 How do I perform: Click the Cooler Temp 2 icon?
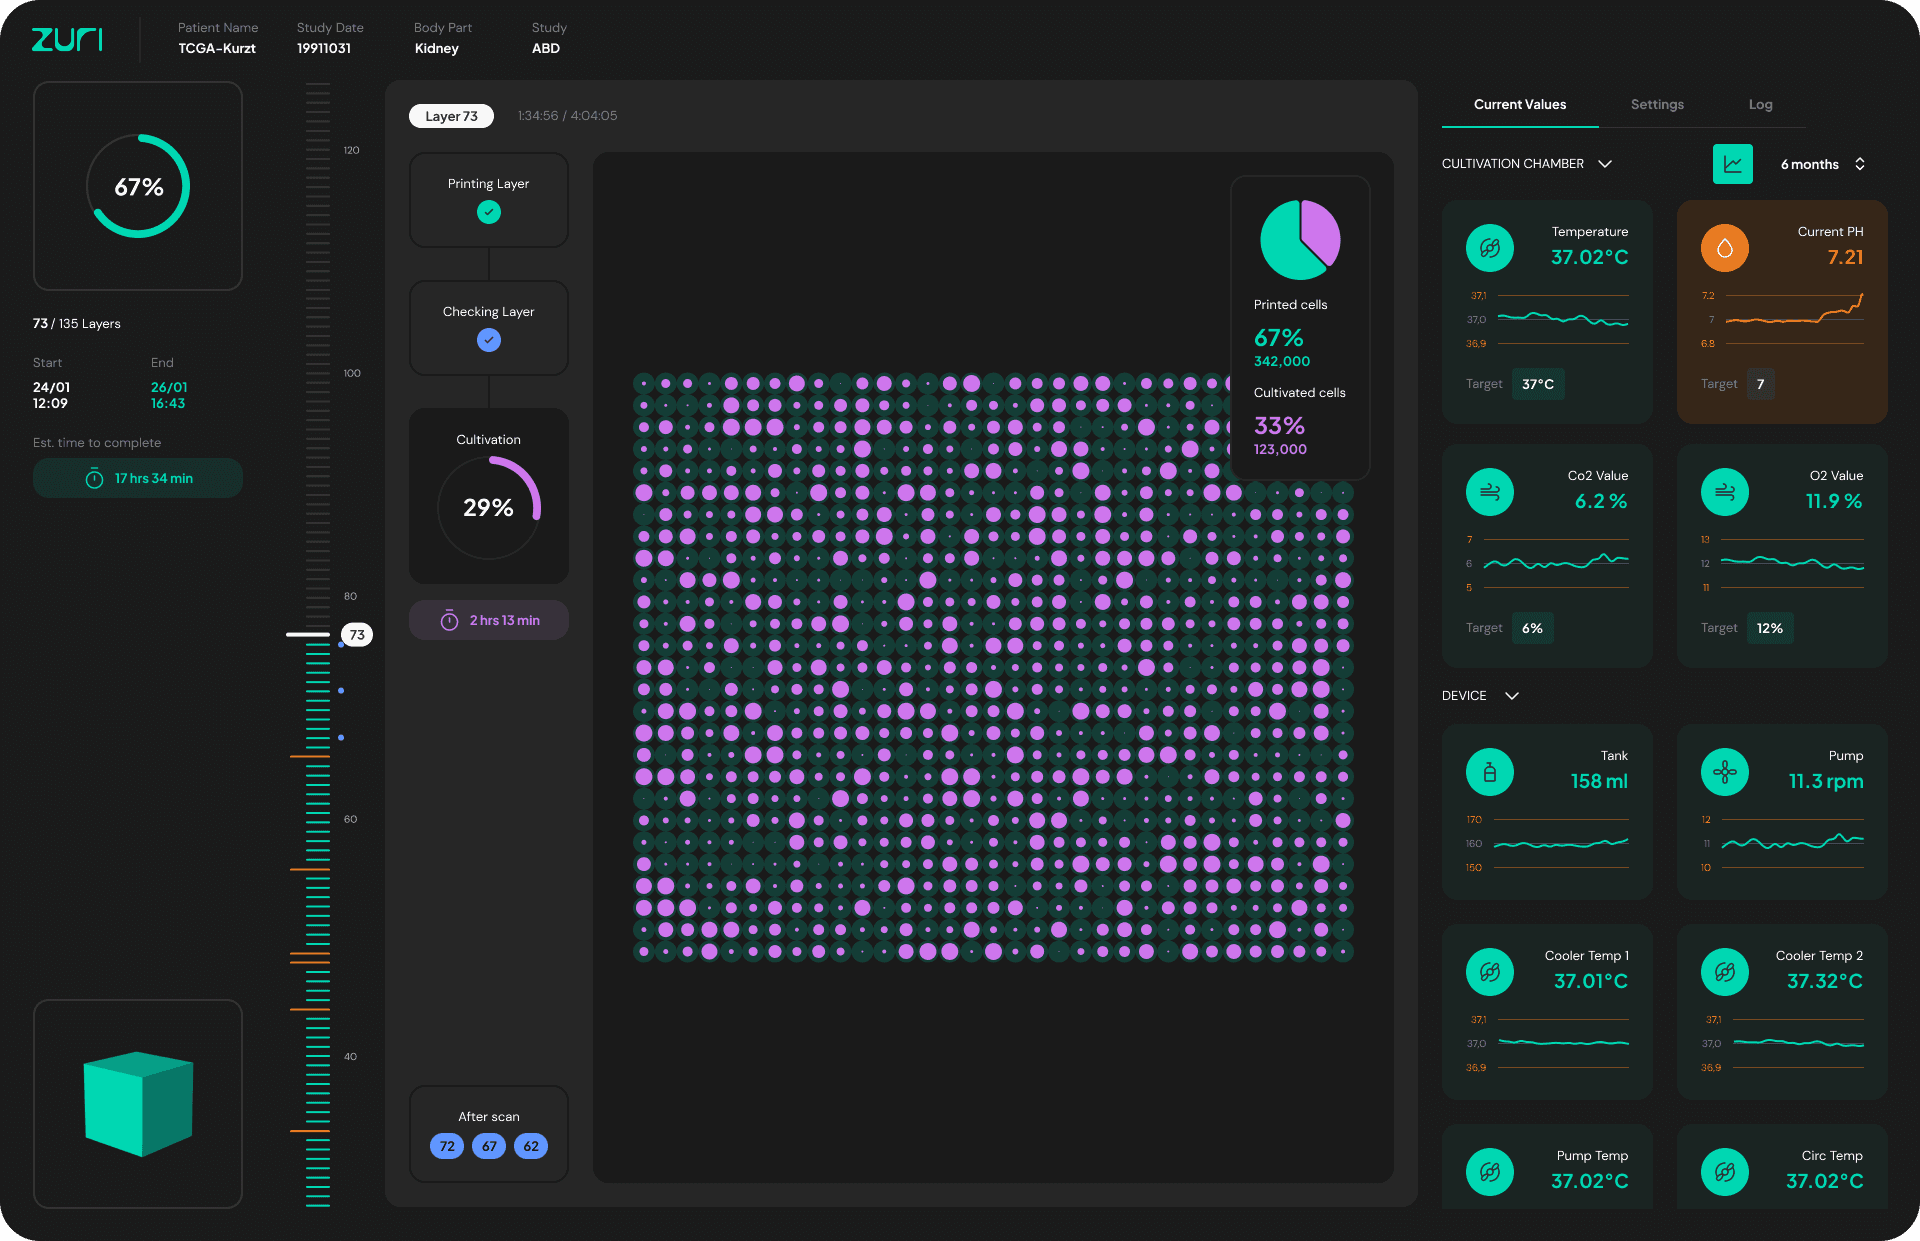(x=1724, y=972)
